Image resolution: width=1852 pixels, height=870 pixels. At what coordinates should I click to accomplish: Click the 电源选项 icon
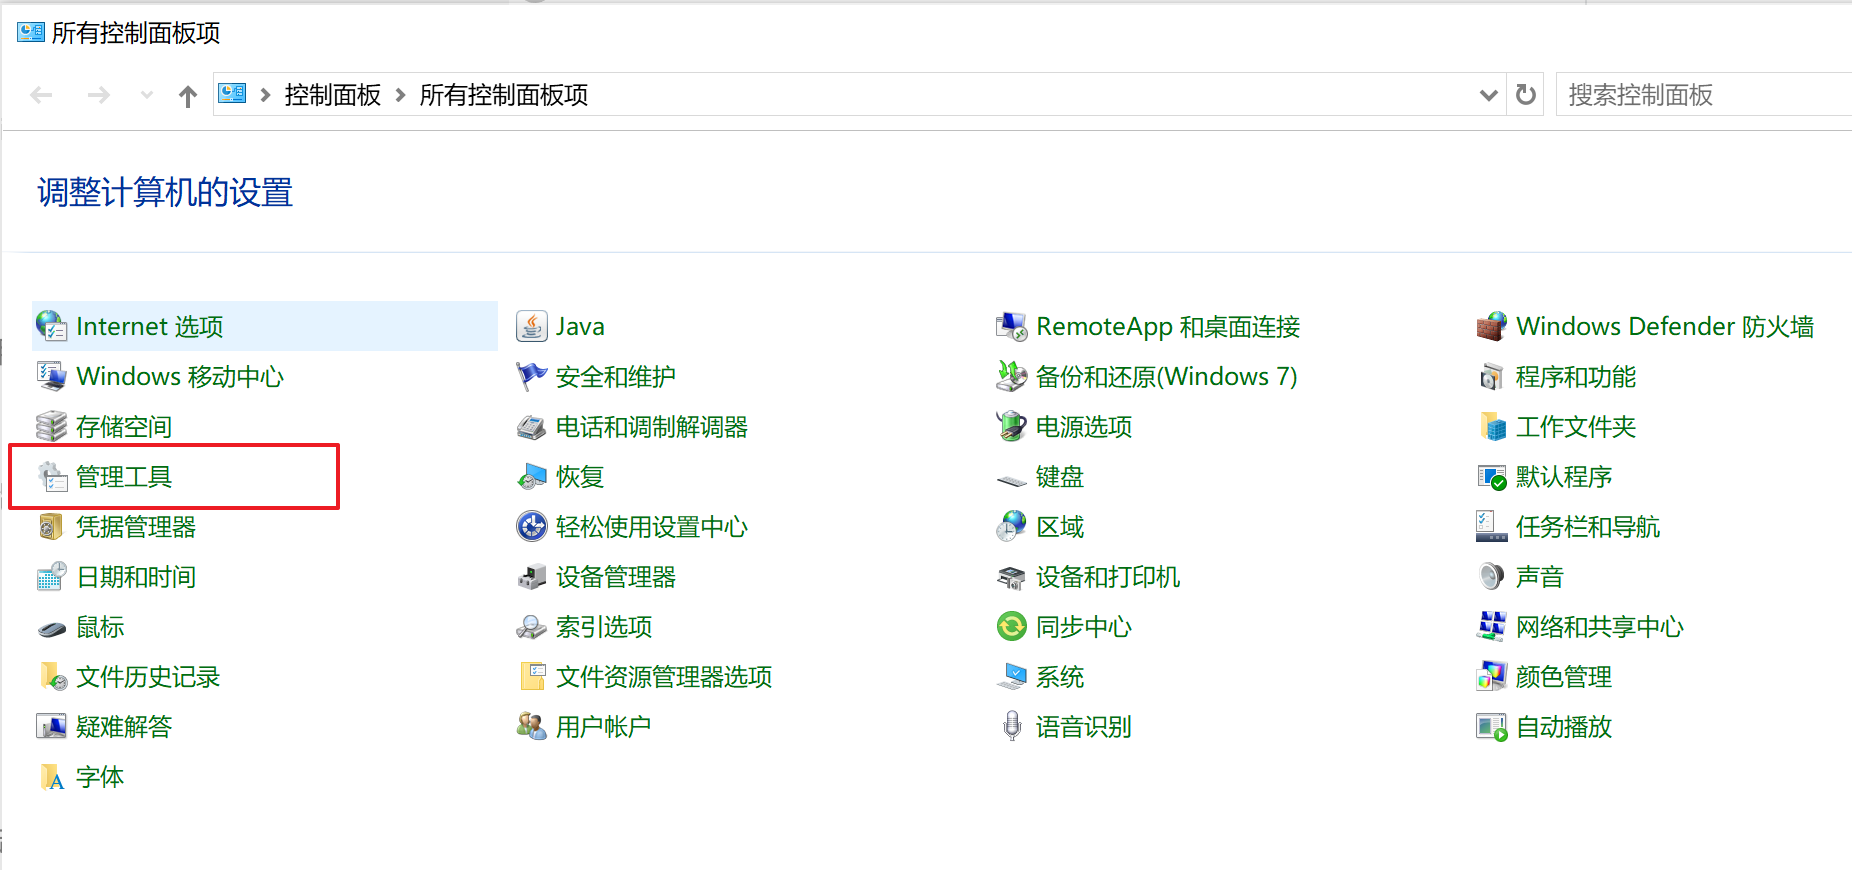point(1011,426)
